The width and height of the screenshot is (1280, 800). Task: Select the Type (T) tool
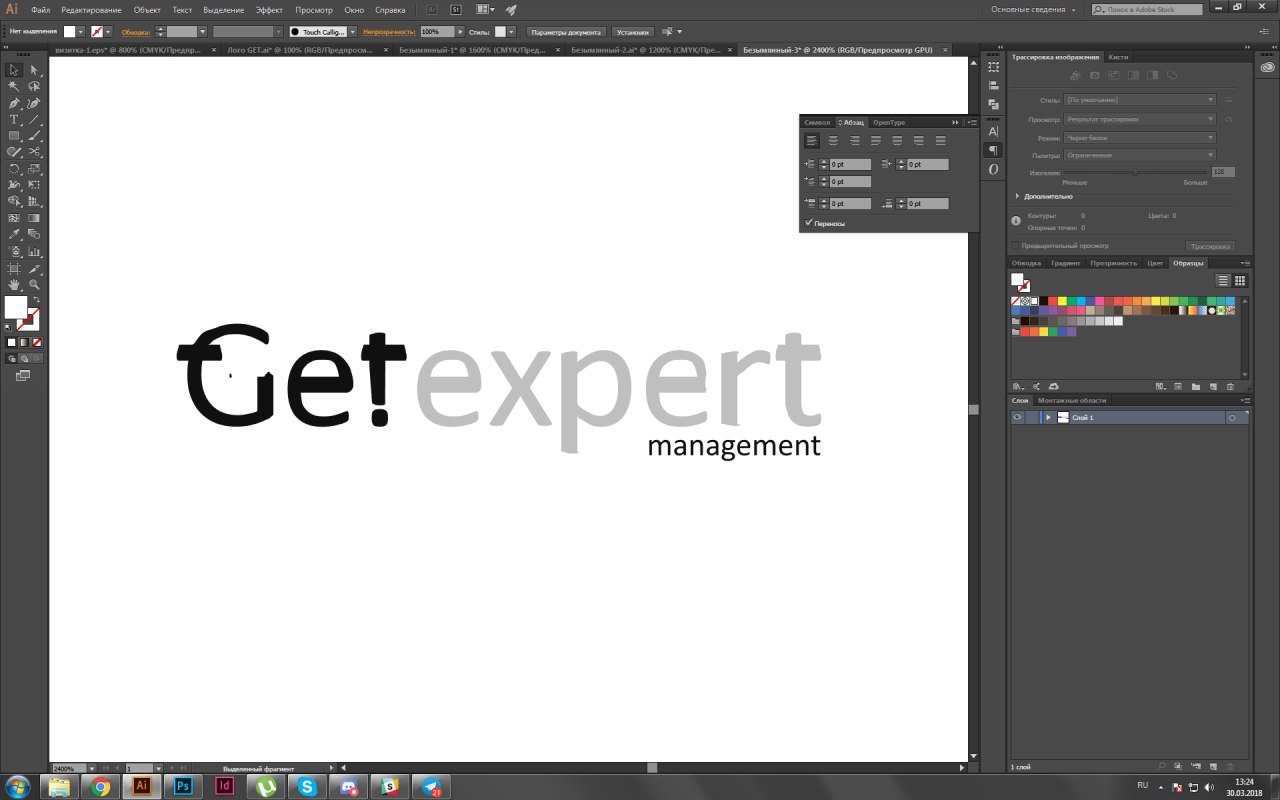click(14, 120)
